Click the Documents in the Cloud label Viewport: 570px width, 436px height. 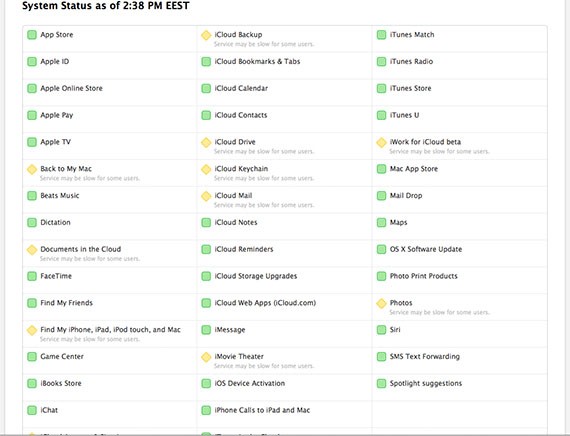[81, 249]
